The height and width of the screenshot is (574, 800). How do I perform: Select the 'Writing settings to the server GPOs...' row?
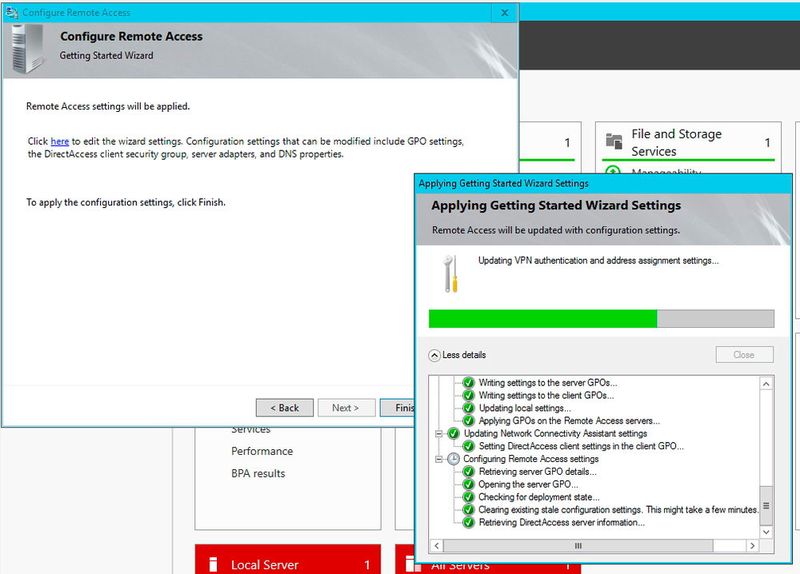(x=548, y=383)
